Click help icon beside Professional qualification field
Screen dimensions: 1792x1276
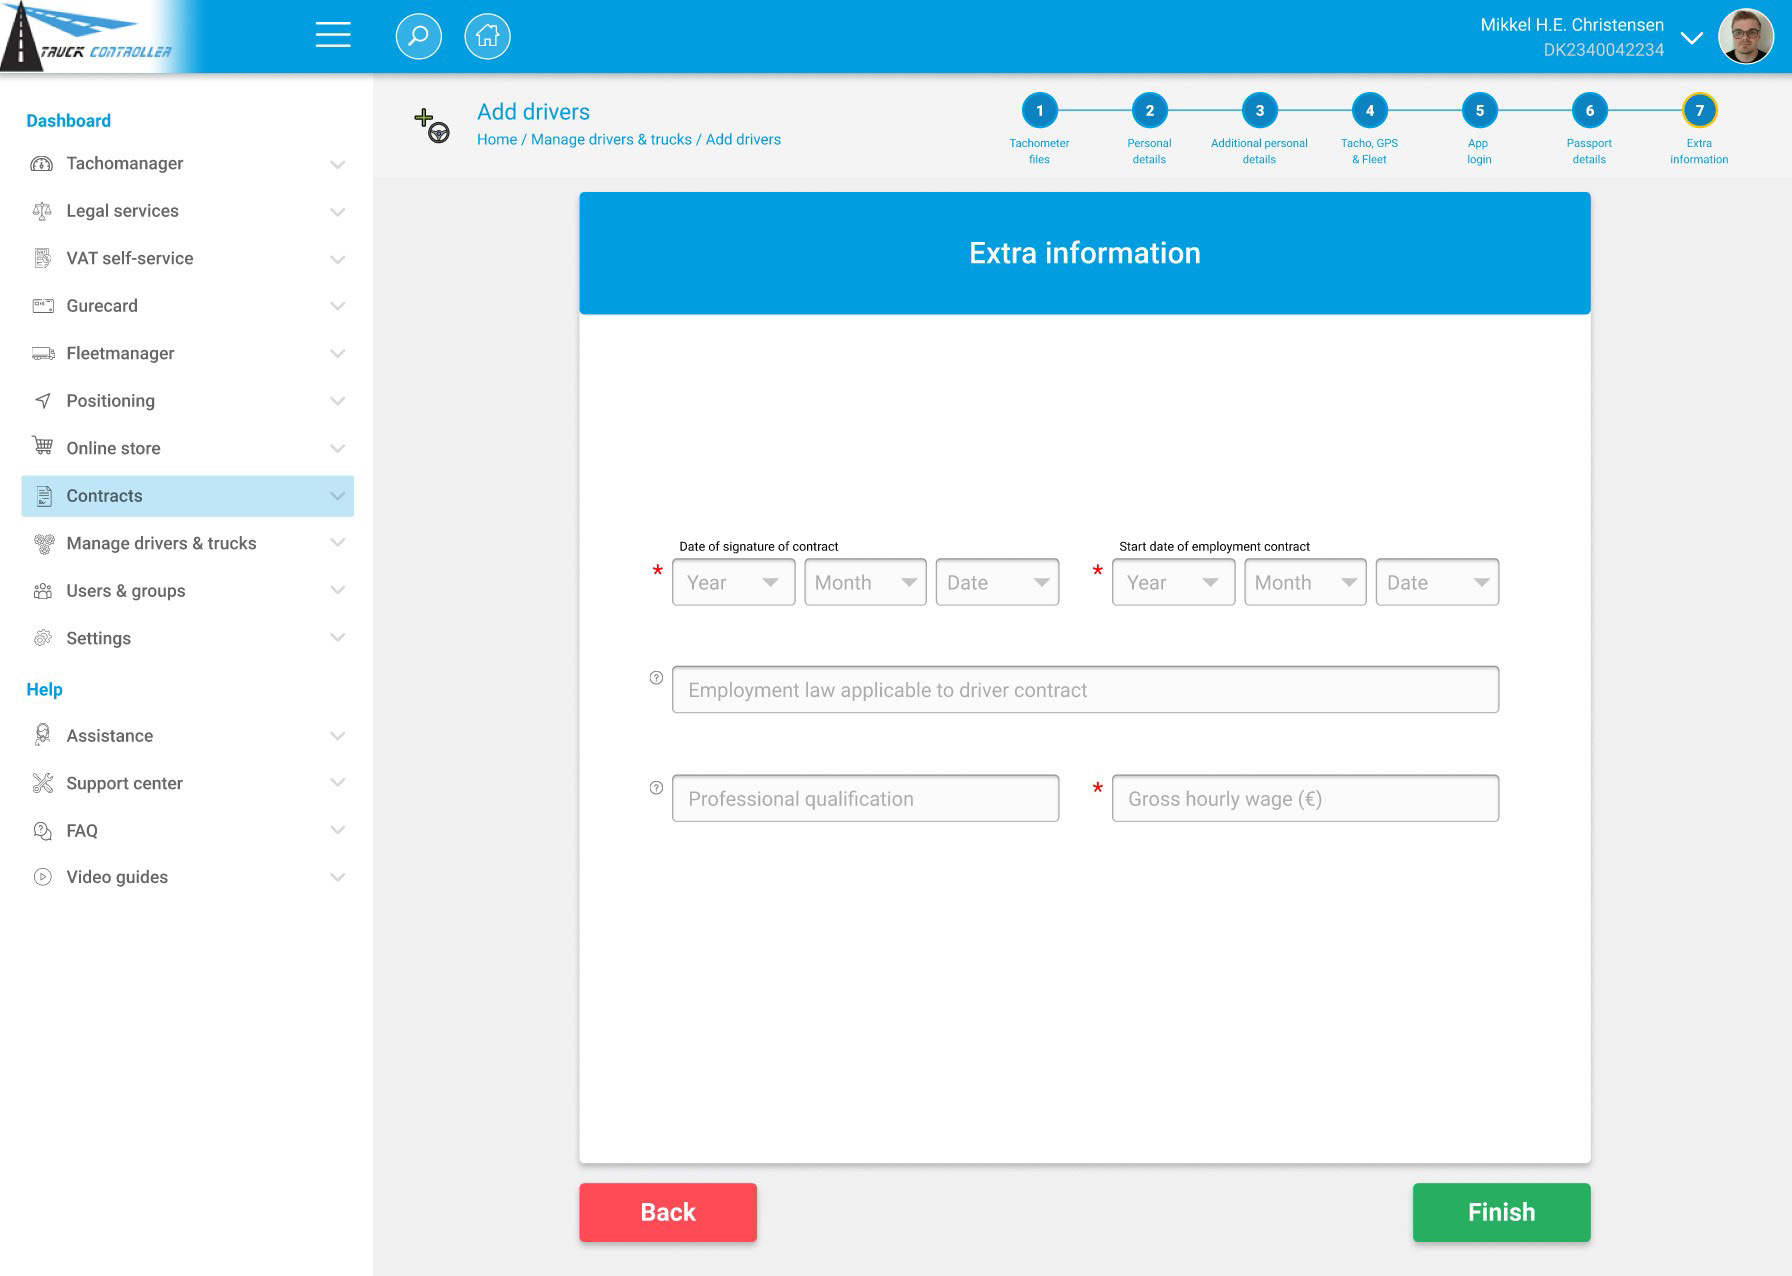pyautogui.click(x=656, y=788)
